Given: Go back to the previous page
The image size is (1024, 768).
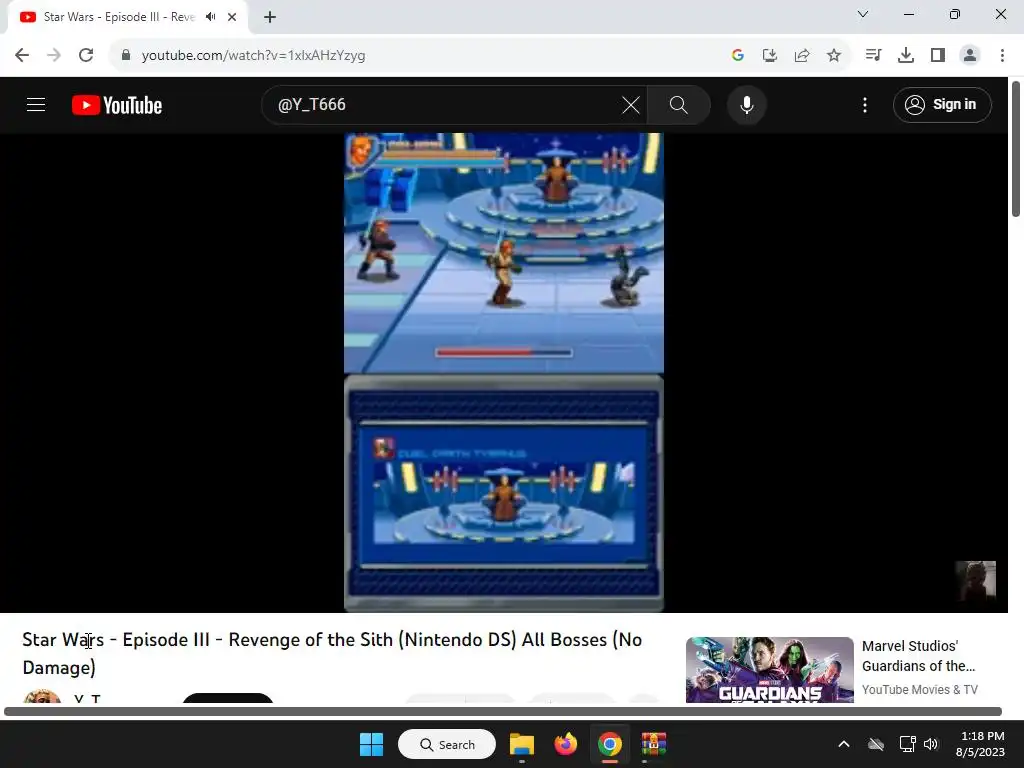Looking at the screenshot, I should (22, 55).
